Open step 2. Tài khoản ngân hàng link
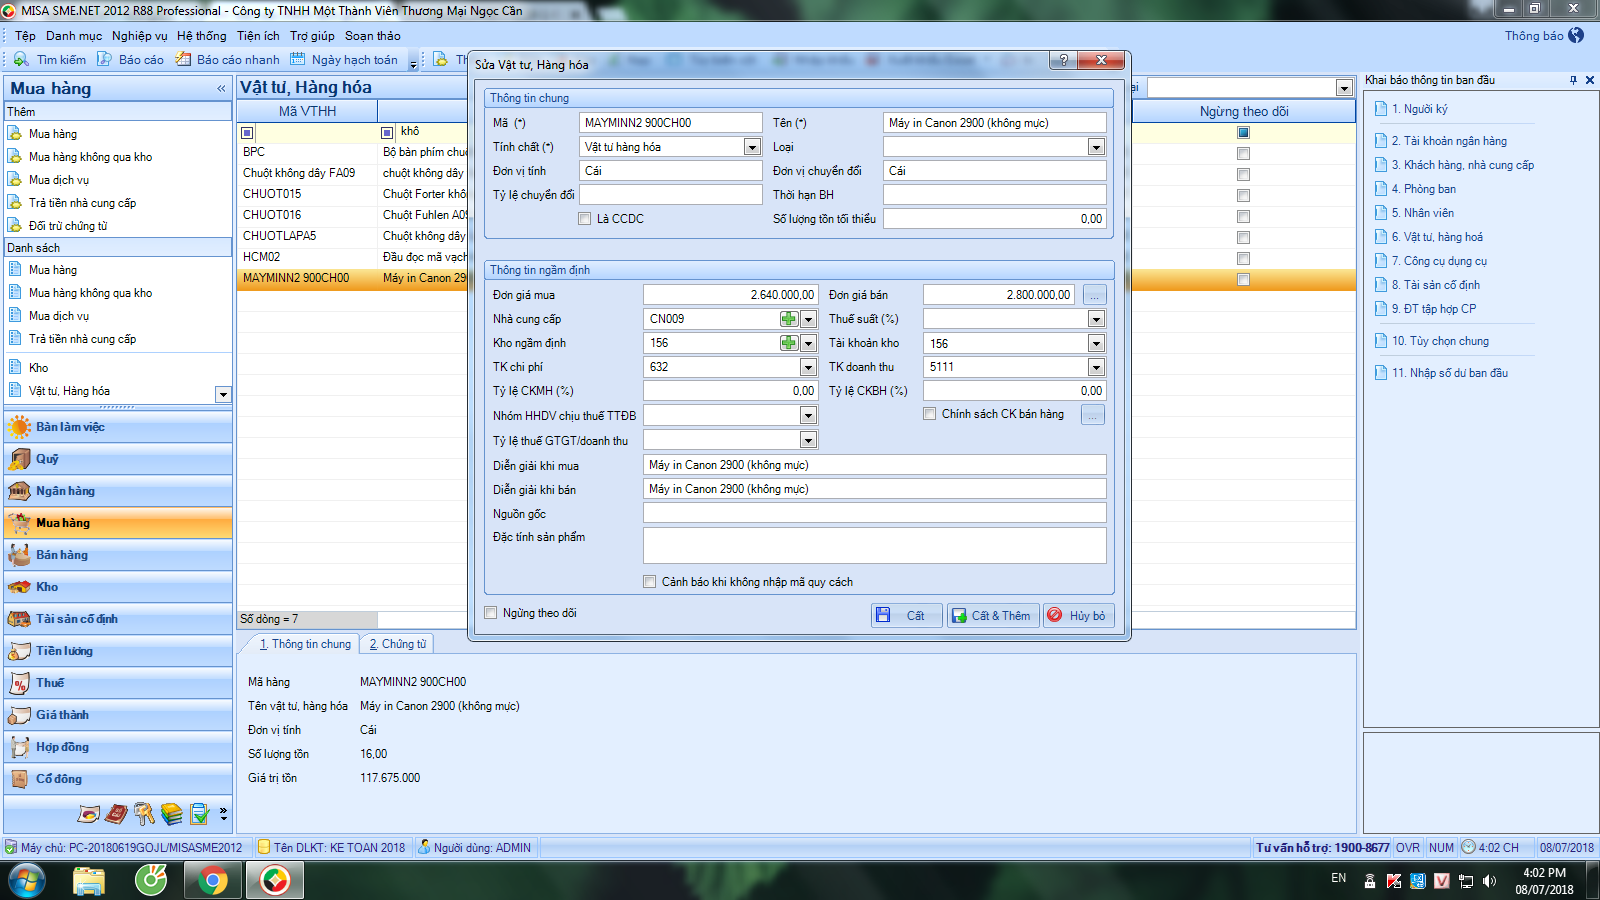This screenshot has width=1600, height=900. (x=1449, y=141)
